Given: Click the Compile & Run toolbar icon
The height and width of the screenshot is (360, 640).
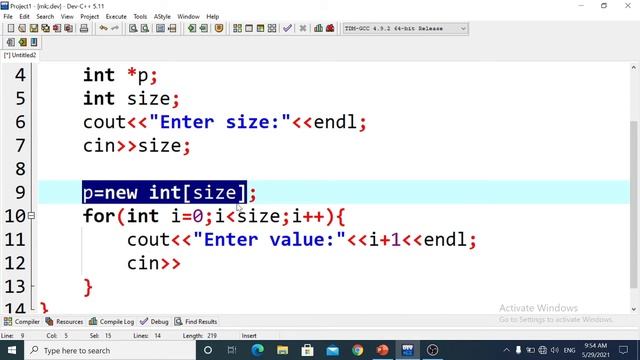Looking at the screenshot, I should coord(260,28).
